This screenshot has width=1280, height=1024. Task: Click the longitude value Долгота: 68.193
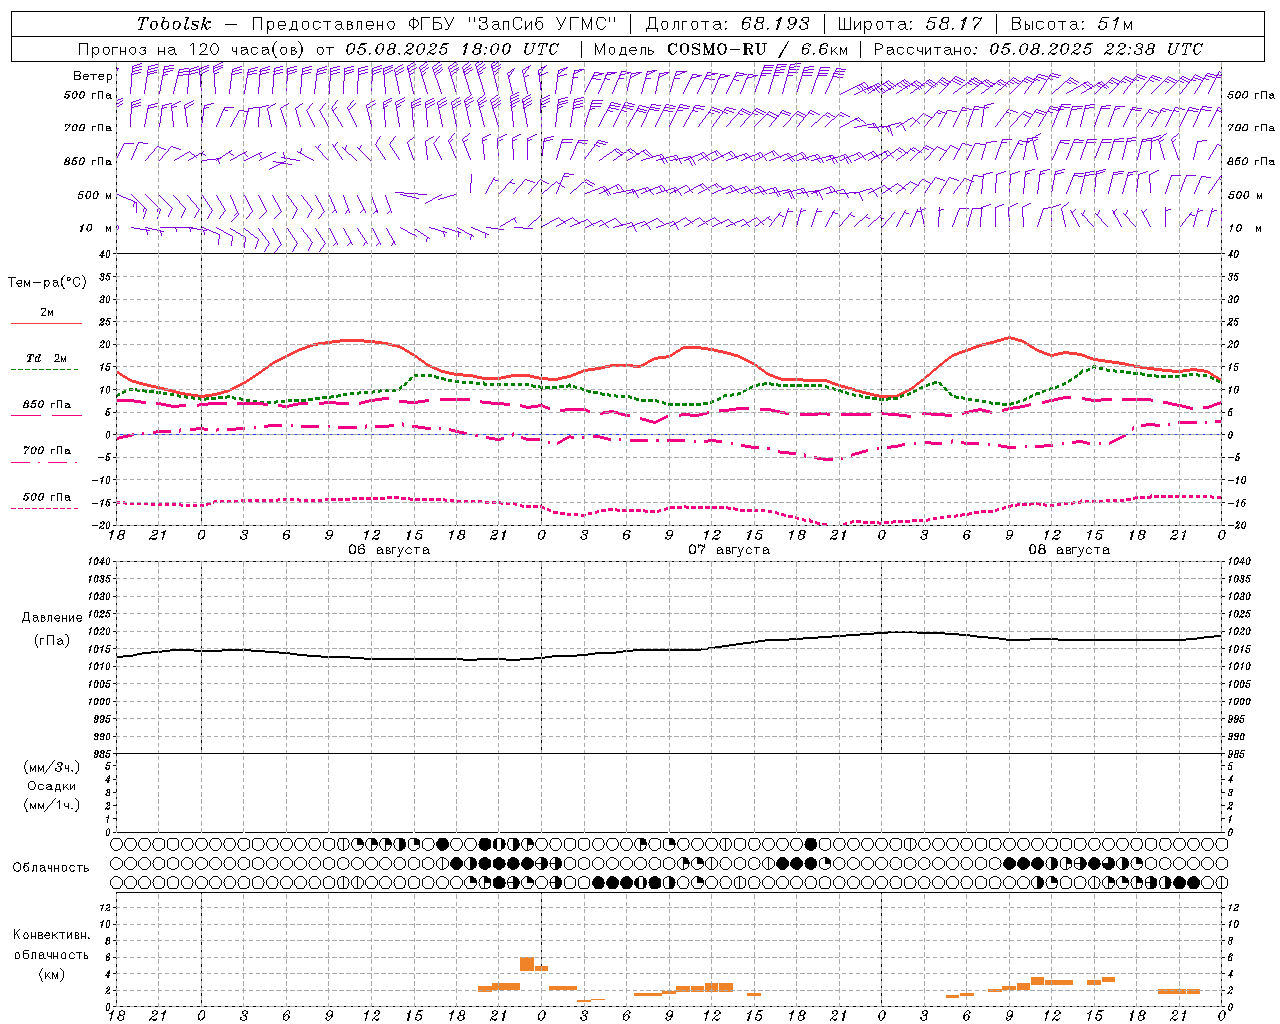click(x=728, y=24)
